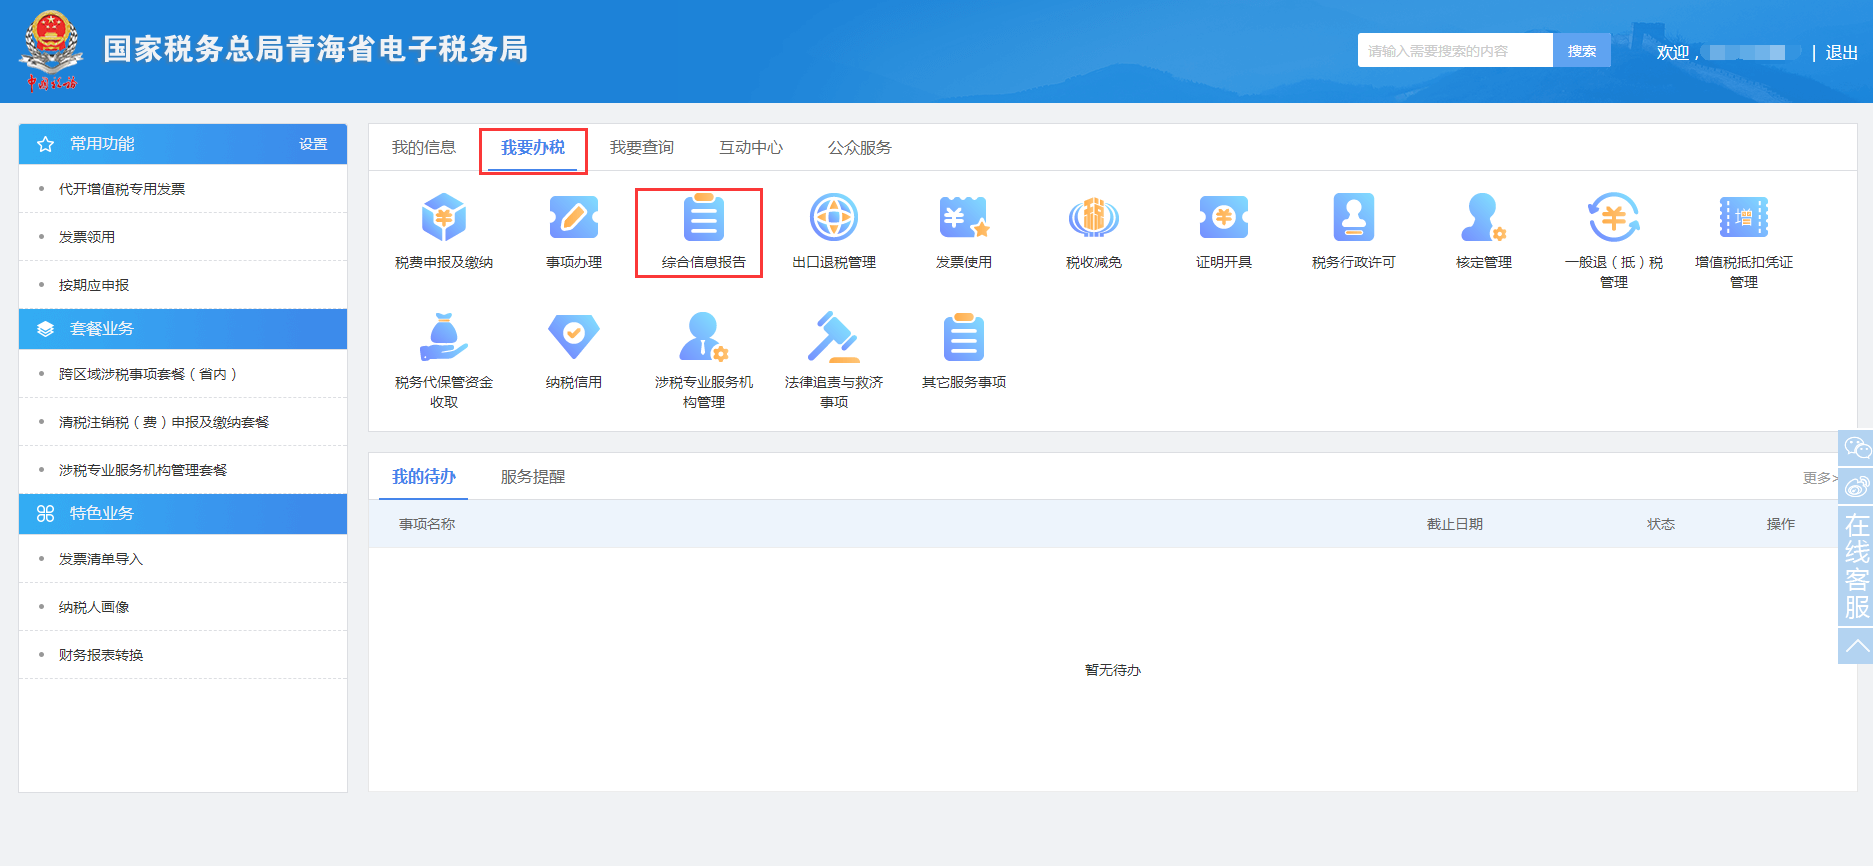Click 操作 column header
Viewport: 1873px width, 866px height.
coord(1781,524)
